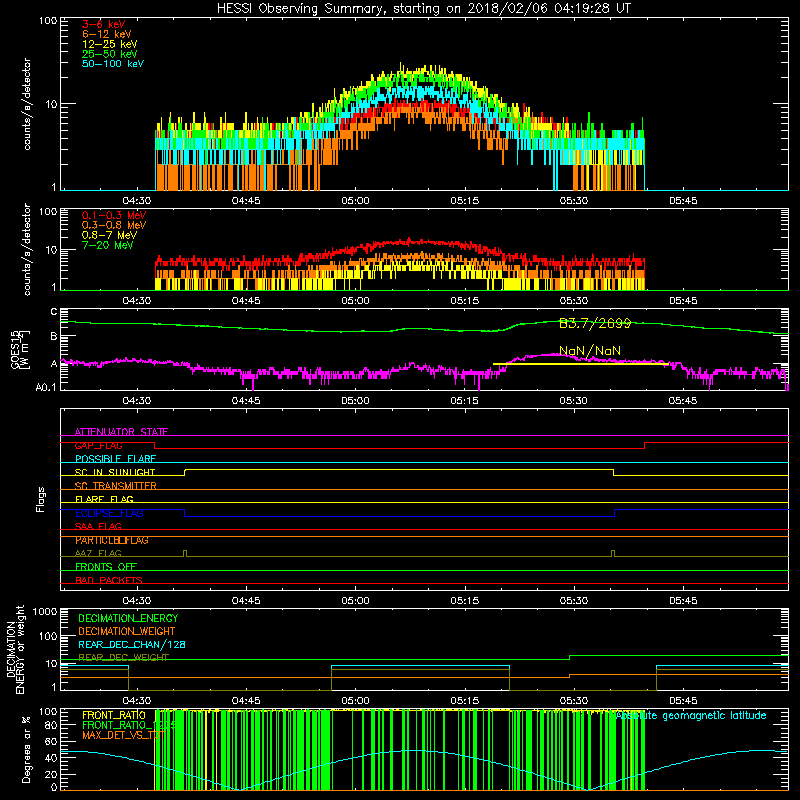Select the SC_TRANSMITTER flag label
This screenshot has height=800, width=800.
click(x=115, y=486)
